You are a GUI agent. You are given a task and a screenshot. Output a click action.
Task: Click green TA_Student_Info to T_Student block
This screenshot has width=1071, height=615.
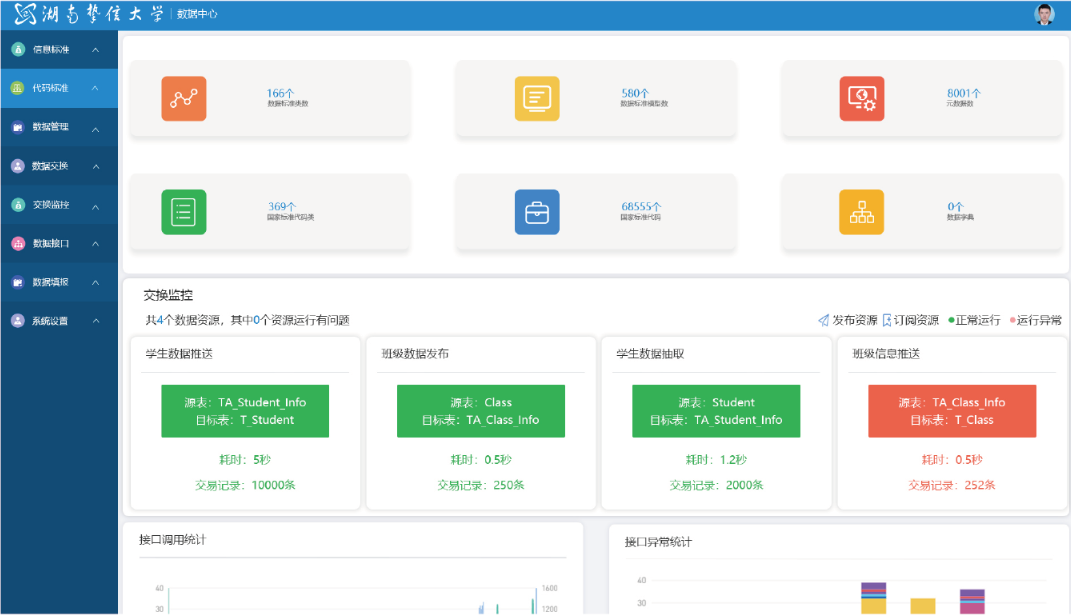point(245,411)
